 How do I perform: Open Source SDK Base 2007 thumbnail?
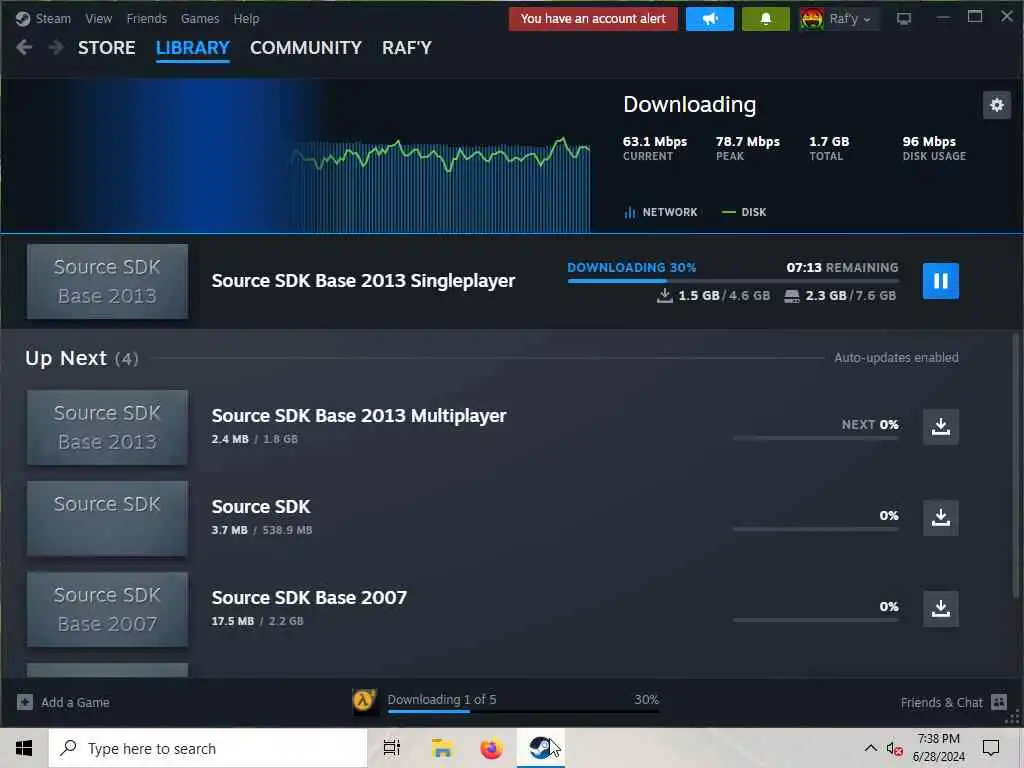(x=107, y=609)
